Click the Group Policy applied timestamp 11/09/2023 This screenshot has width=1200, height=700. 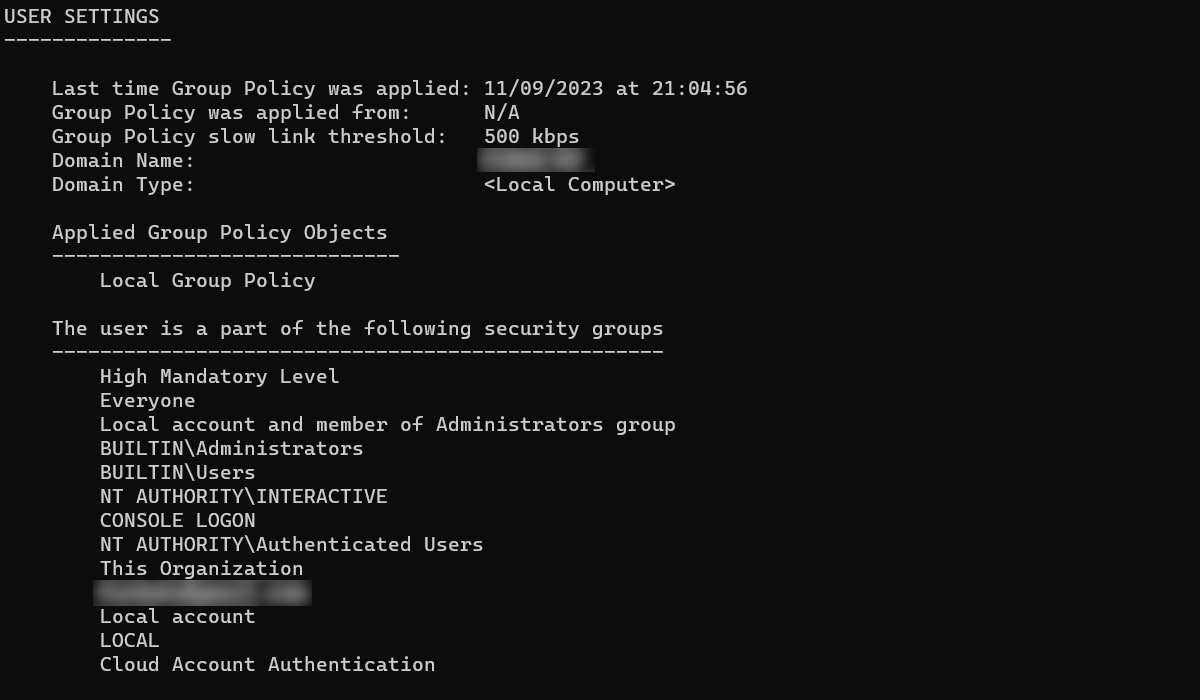pos(543,89)
